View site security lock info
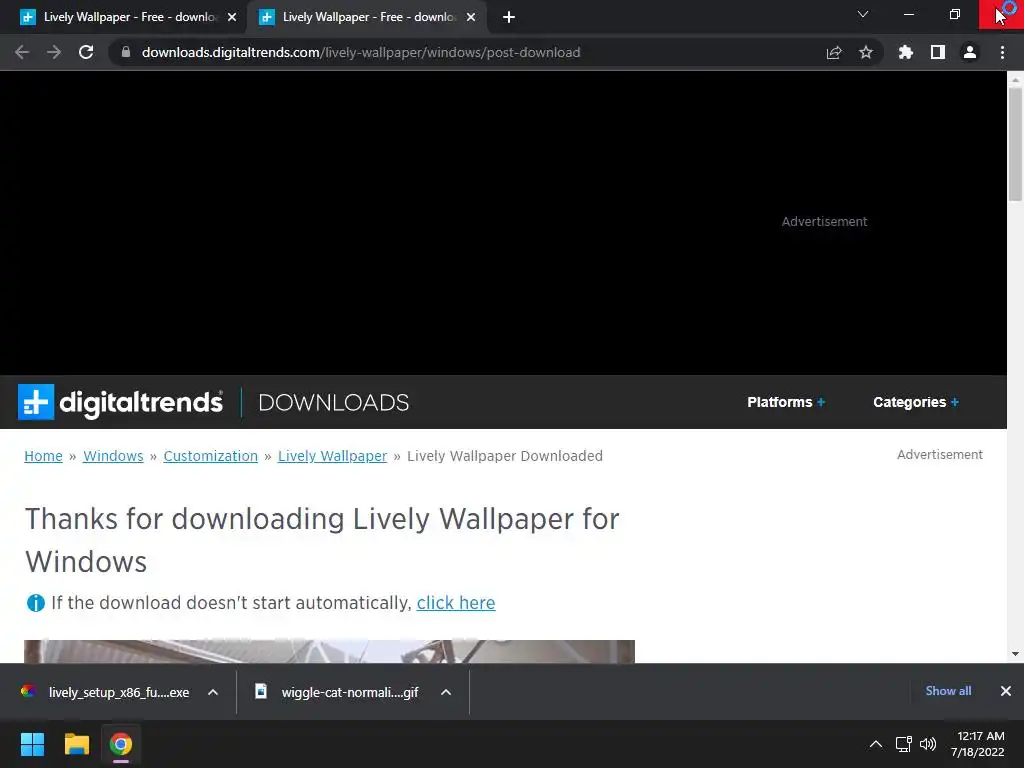Viewport: 1024px width, 768px height. [126, 52]
